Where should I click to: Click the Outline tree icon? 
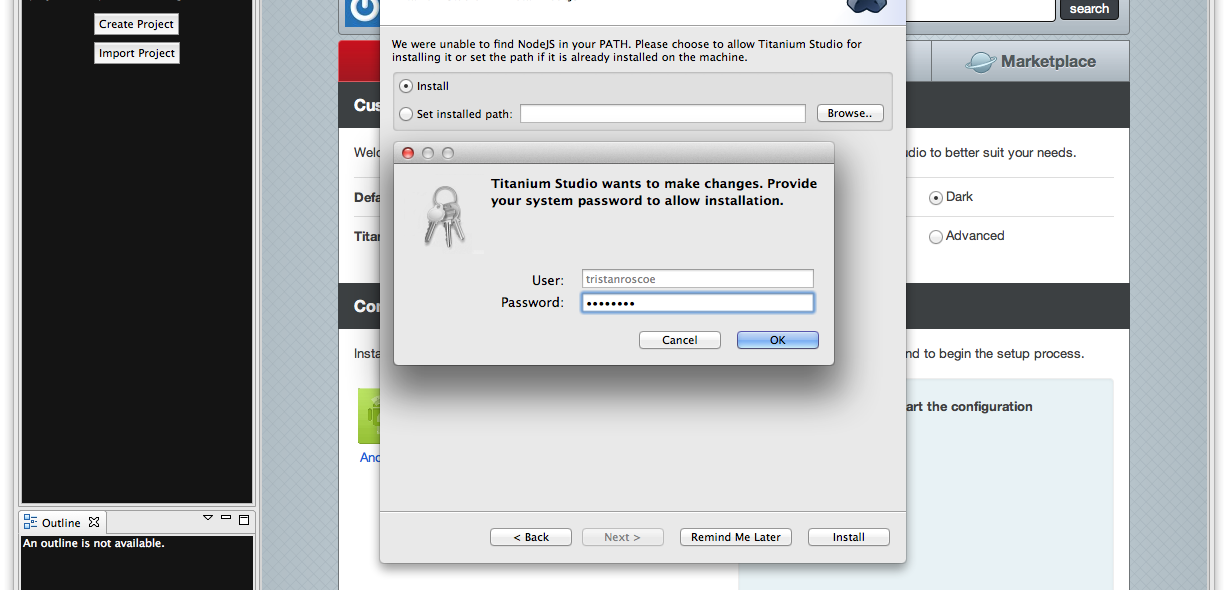[30, 522]
